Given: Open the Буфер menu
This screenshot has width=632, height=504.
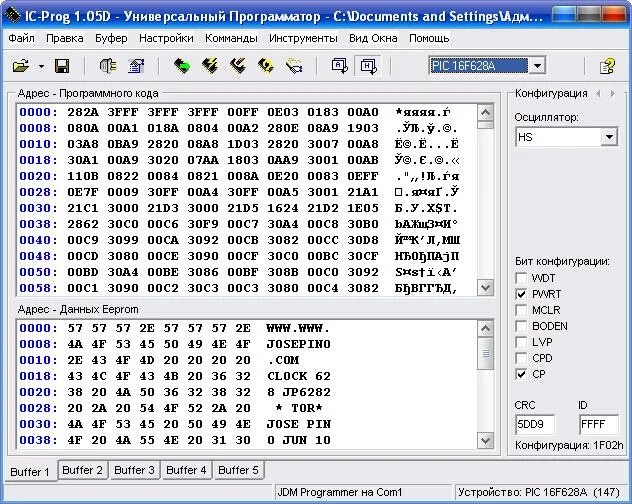Looking at the screenshot, I should [x=111, y=38].
